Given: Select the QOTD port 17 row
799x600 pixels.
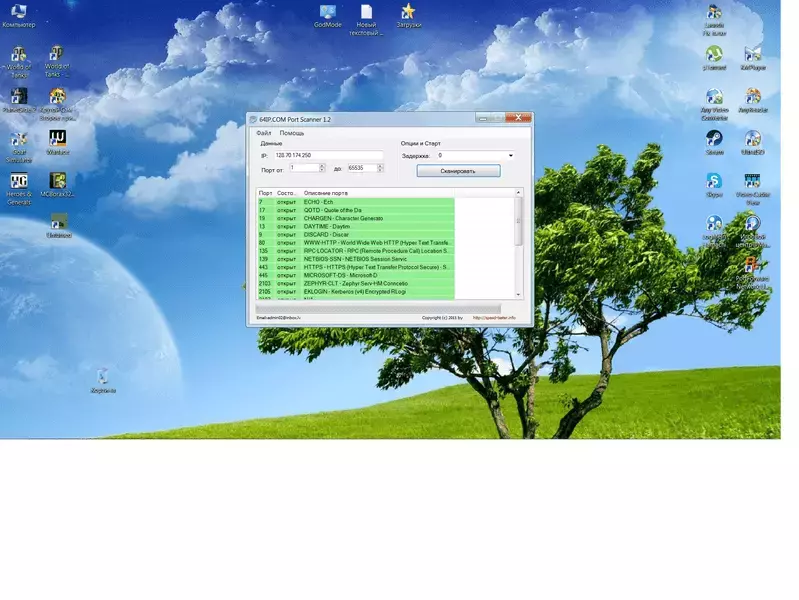Looking at the screenshot, I should [356, 210].
